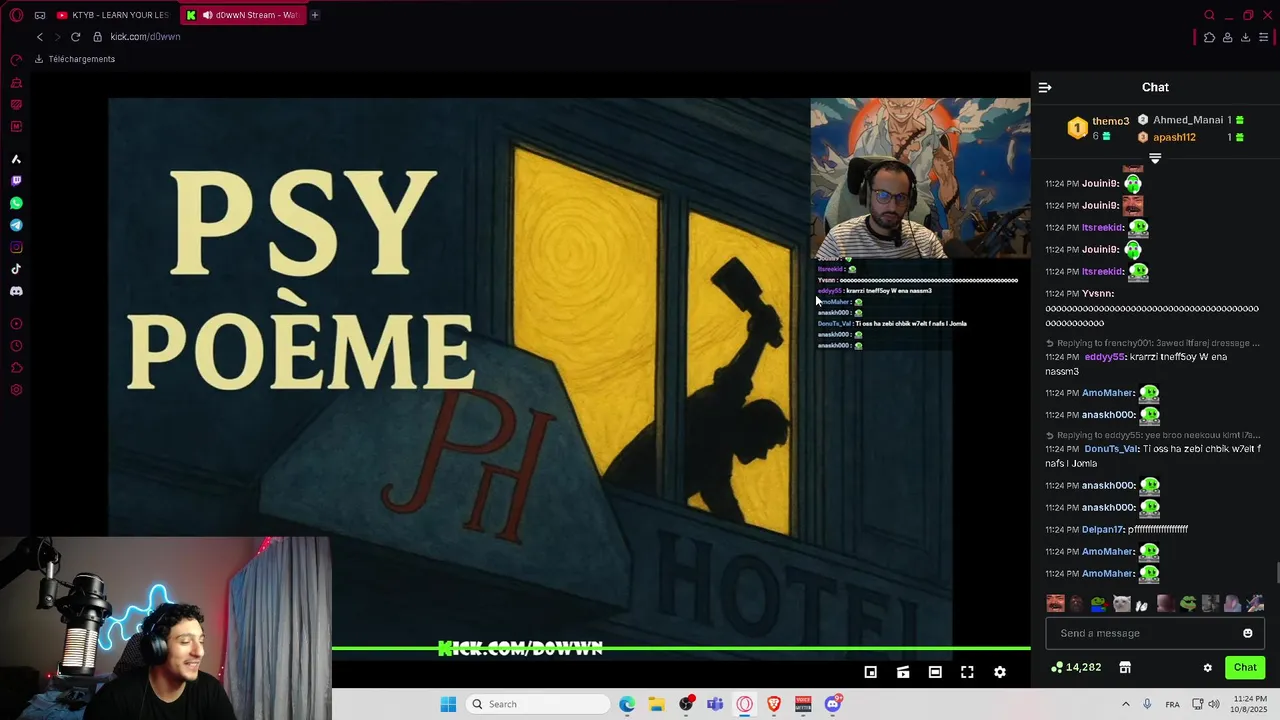Viewport: 1280px width, 720px height.
Task: Open sidebar extensions cube icon
Action: point(16,368)
